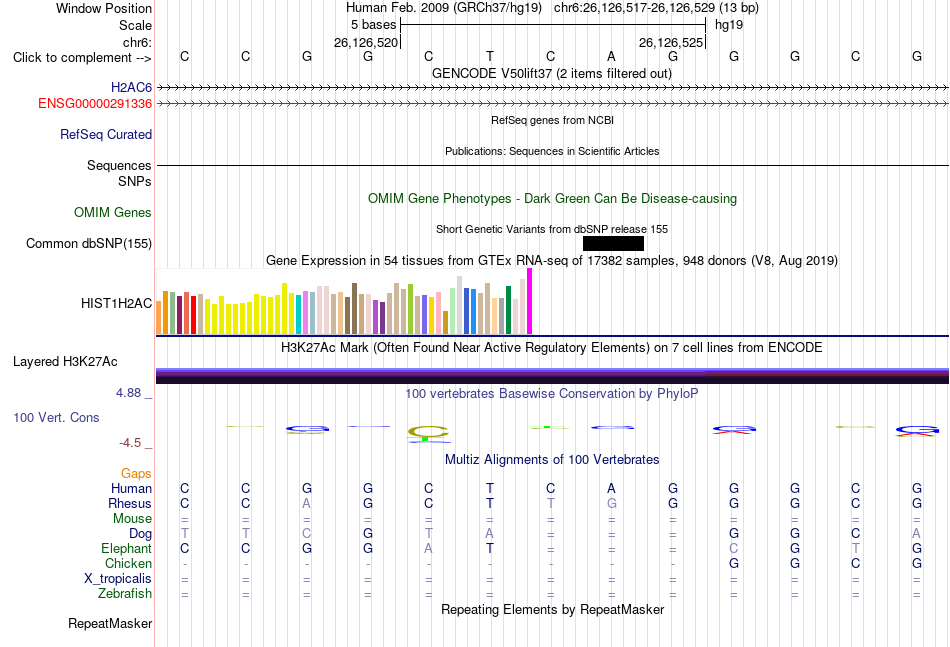
Task: Click 'Multiz Alignments of 100 Vertebrates' title
Action: click(552, 460)
